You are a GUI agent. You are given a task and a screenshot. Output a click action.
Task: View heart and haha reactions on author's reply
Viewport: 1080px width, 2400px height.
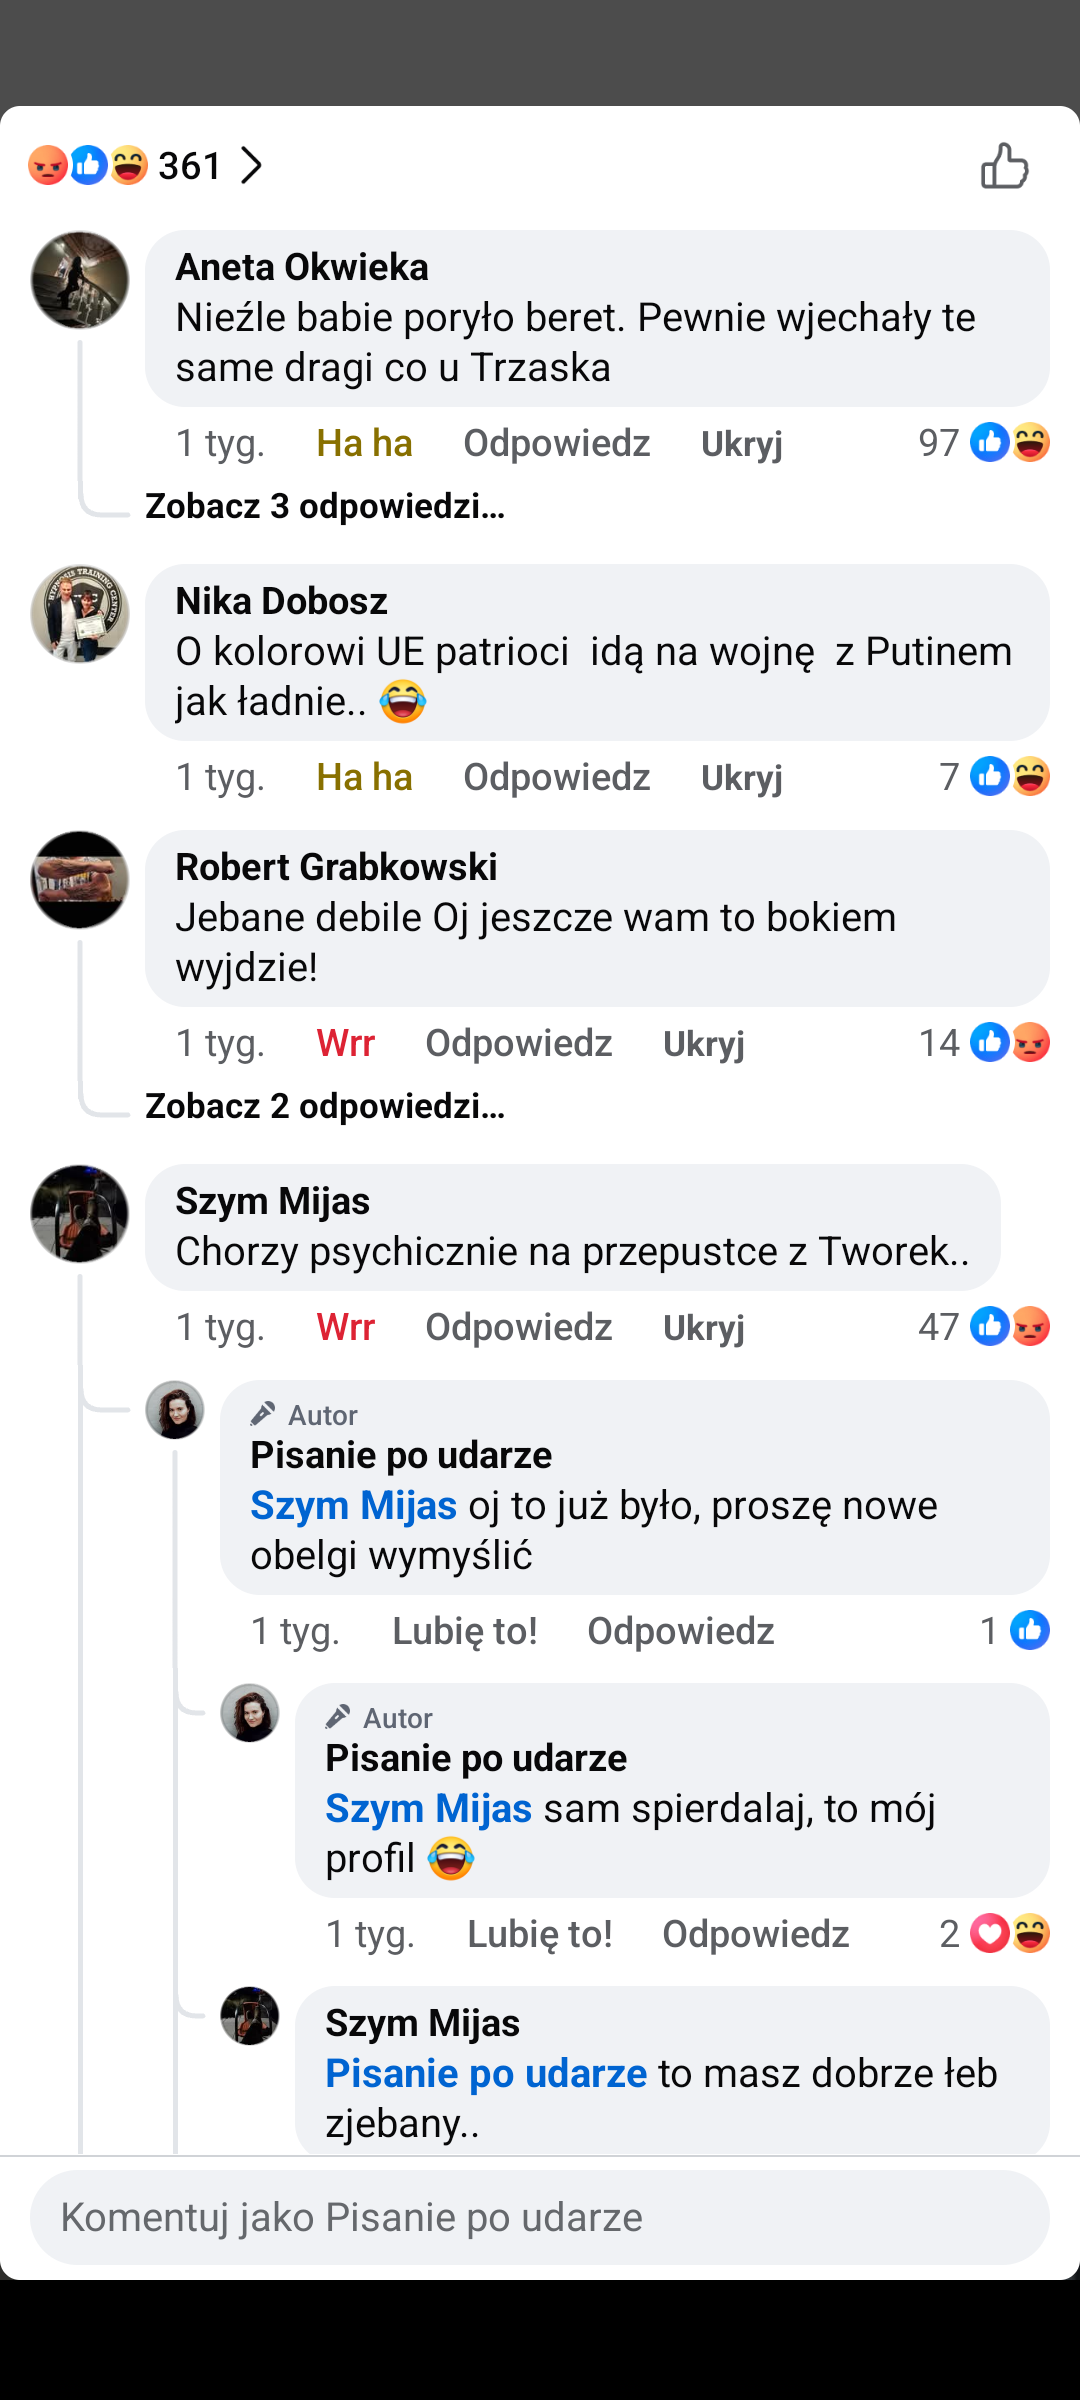tap(1009, 1934)
